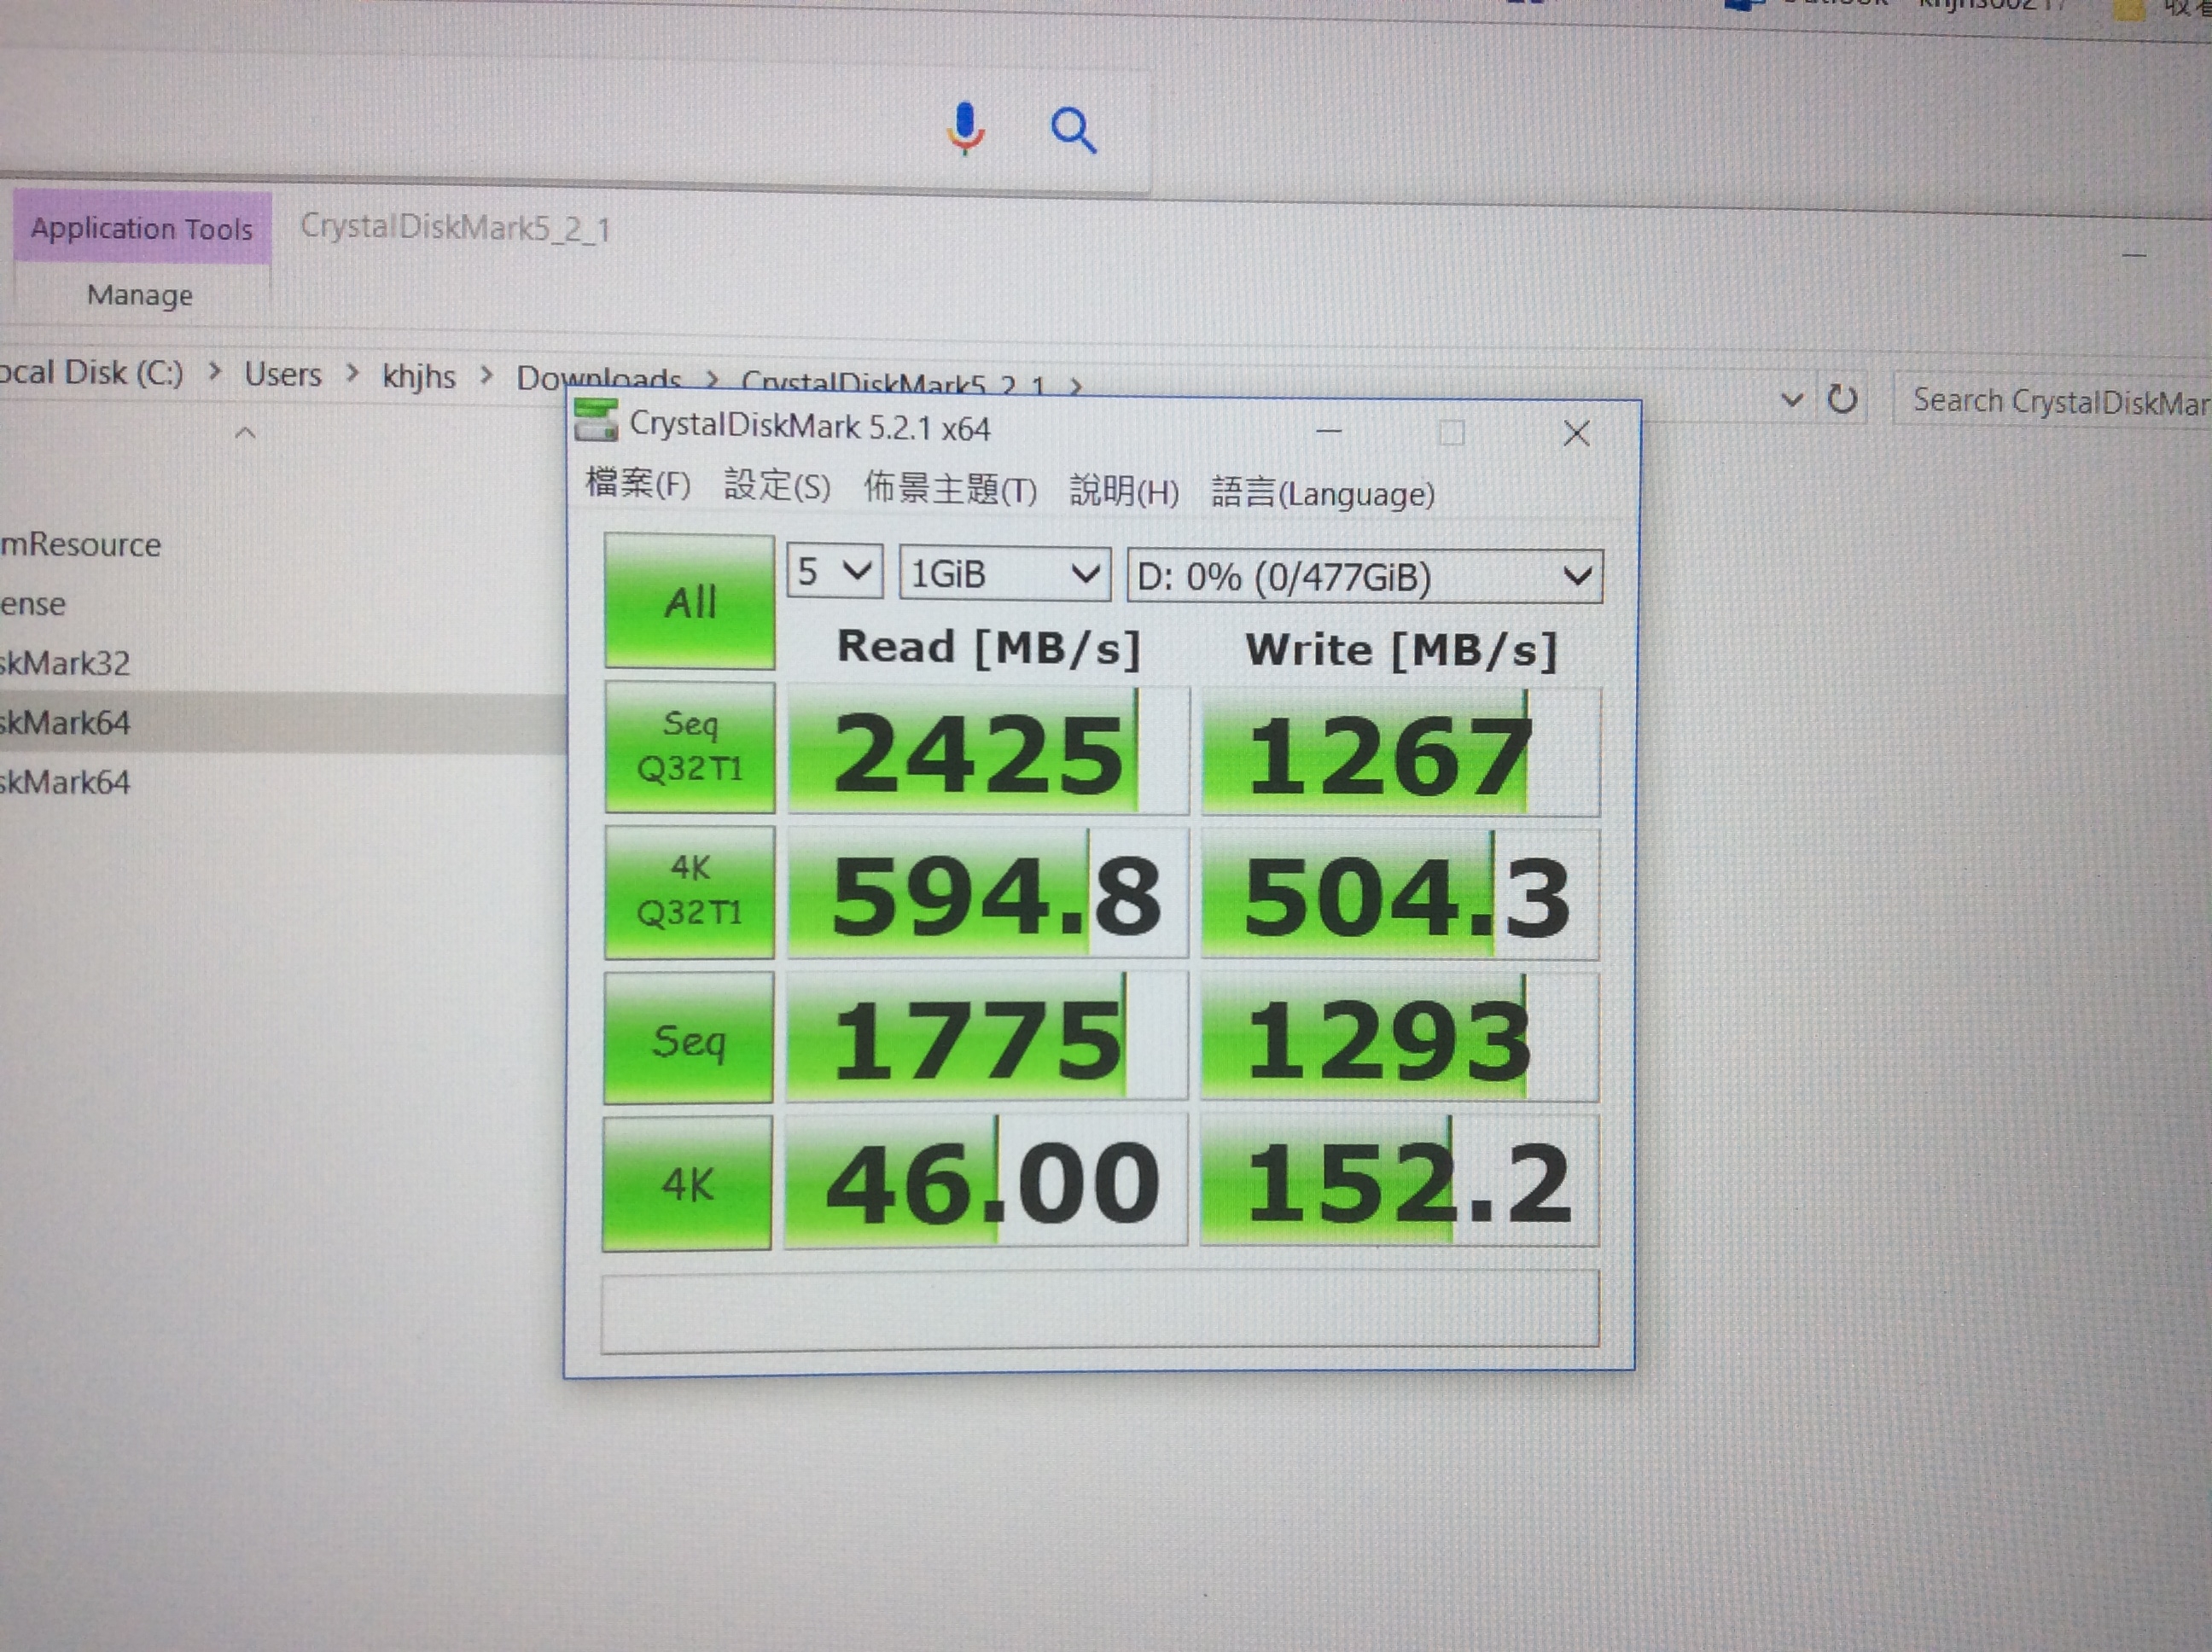Open the 1GiB test size dropdown

pyautogui.click(x=1004, y=574)
